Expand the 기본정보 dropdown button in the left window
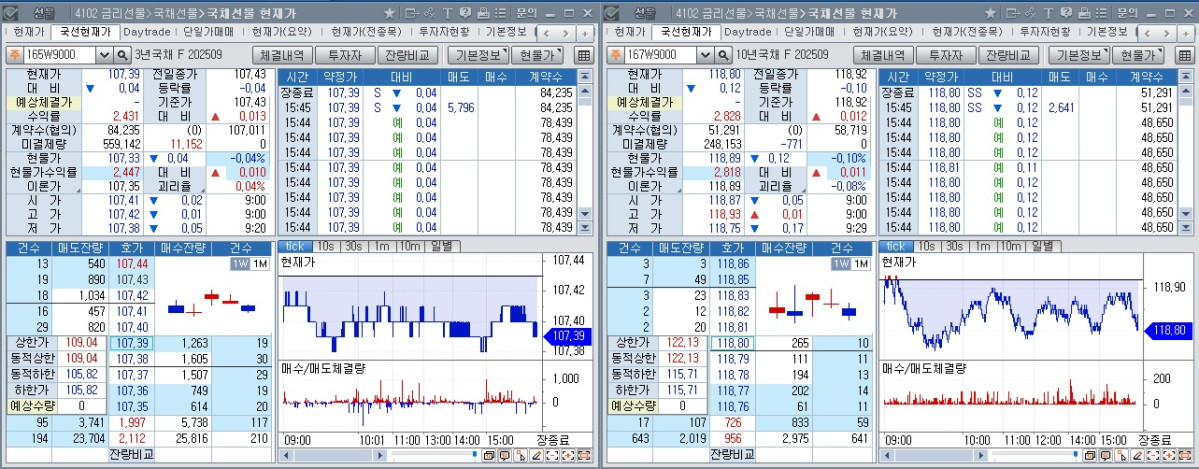This screenshot has height=469, width=1199. click(x=478, y=55)
